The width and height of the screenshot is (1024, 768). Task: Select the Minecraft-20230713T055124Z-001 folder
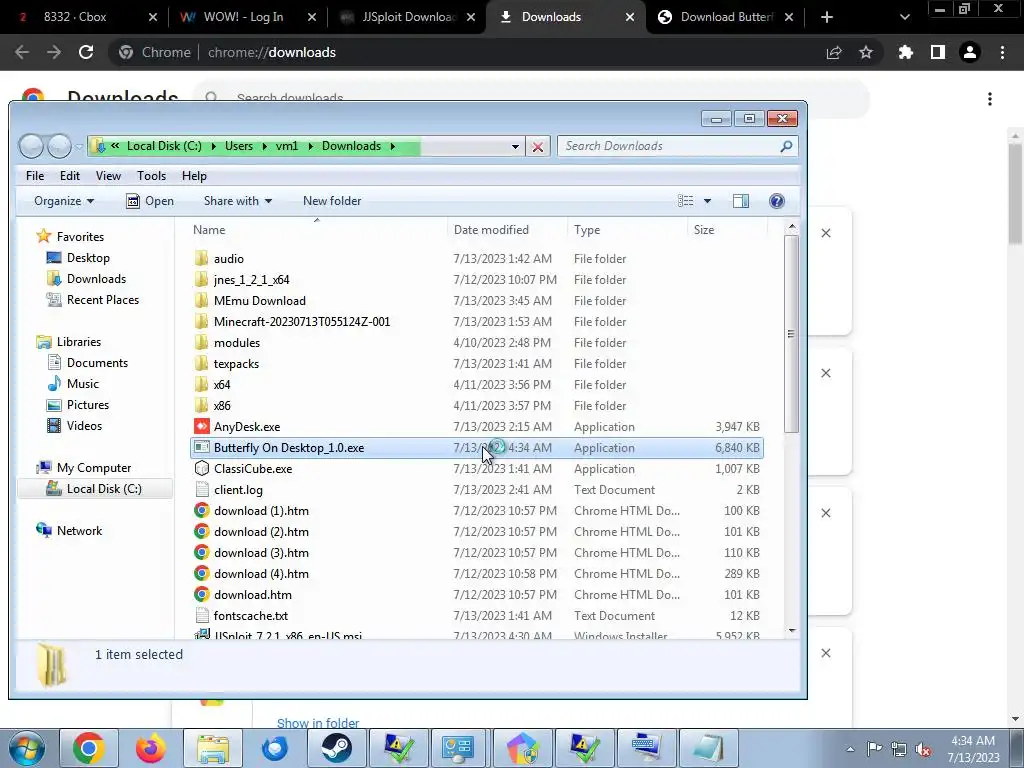pyautogui.click(x=301, y=322)
